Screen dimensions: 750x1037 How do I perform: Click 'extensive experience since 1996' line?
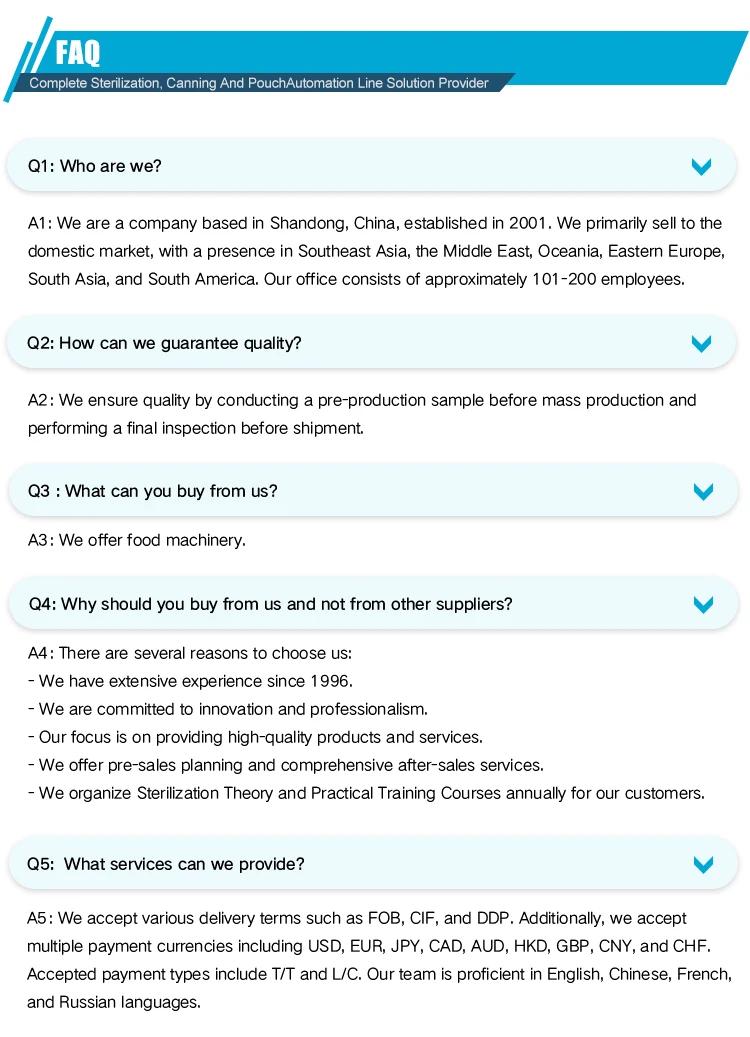click(190, 681)
